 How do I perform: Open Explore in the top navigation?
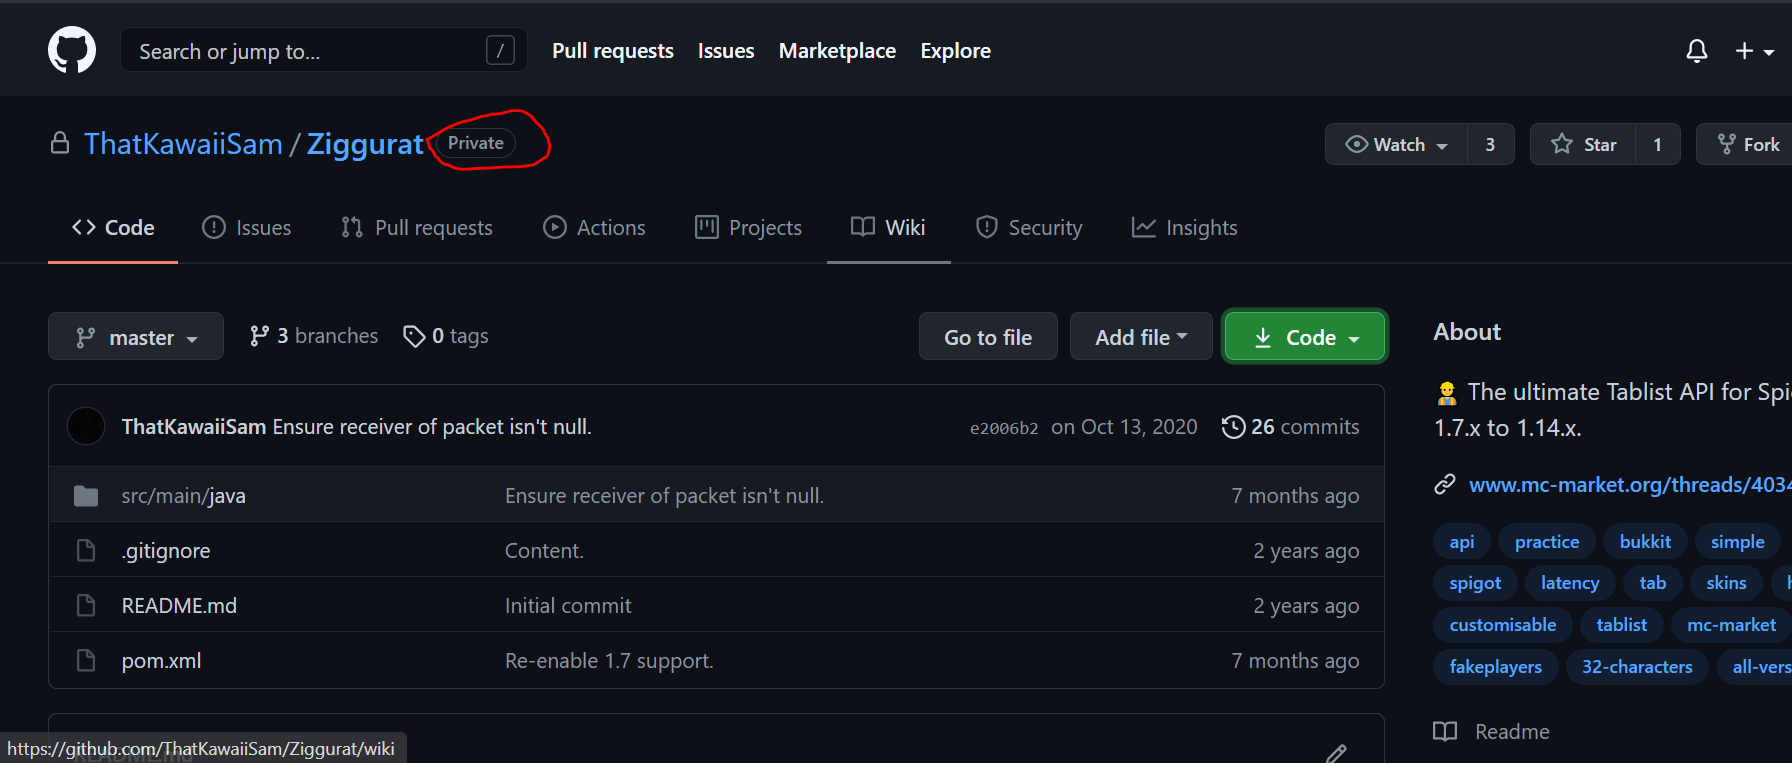pyautogui.click(x=955, y=51)
